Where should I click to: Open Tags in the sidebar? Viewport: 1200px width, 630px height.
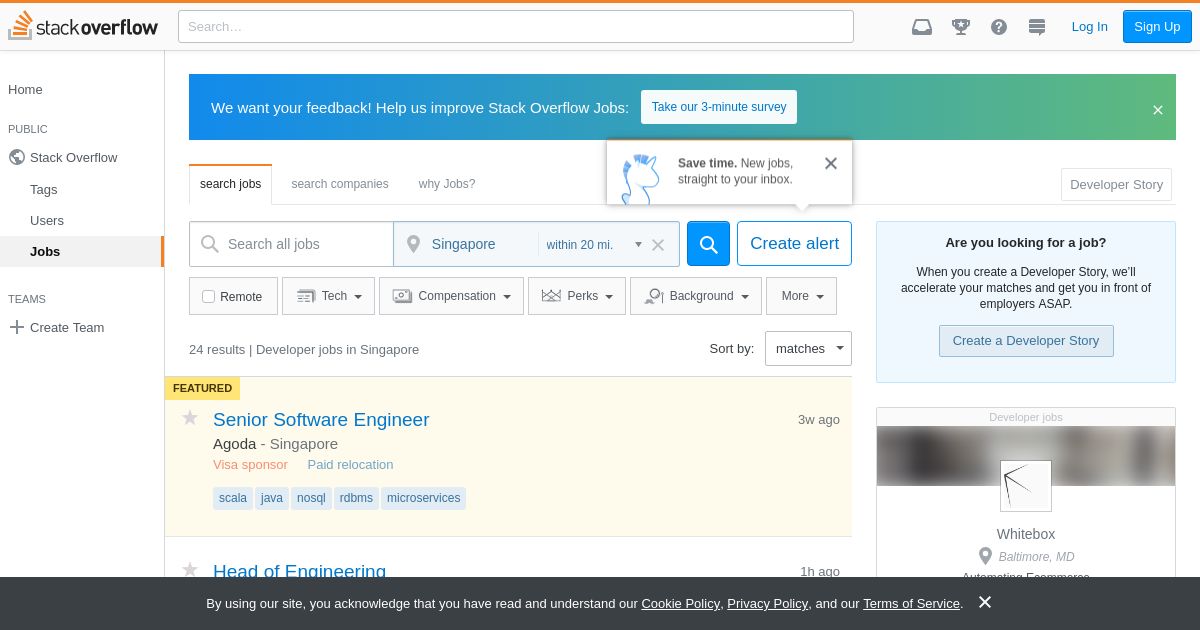pos(44,189)
